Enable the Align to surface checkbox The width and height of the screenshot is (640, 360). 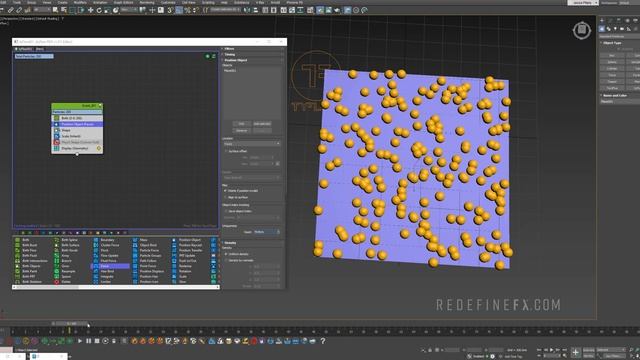coord(225,197)
